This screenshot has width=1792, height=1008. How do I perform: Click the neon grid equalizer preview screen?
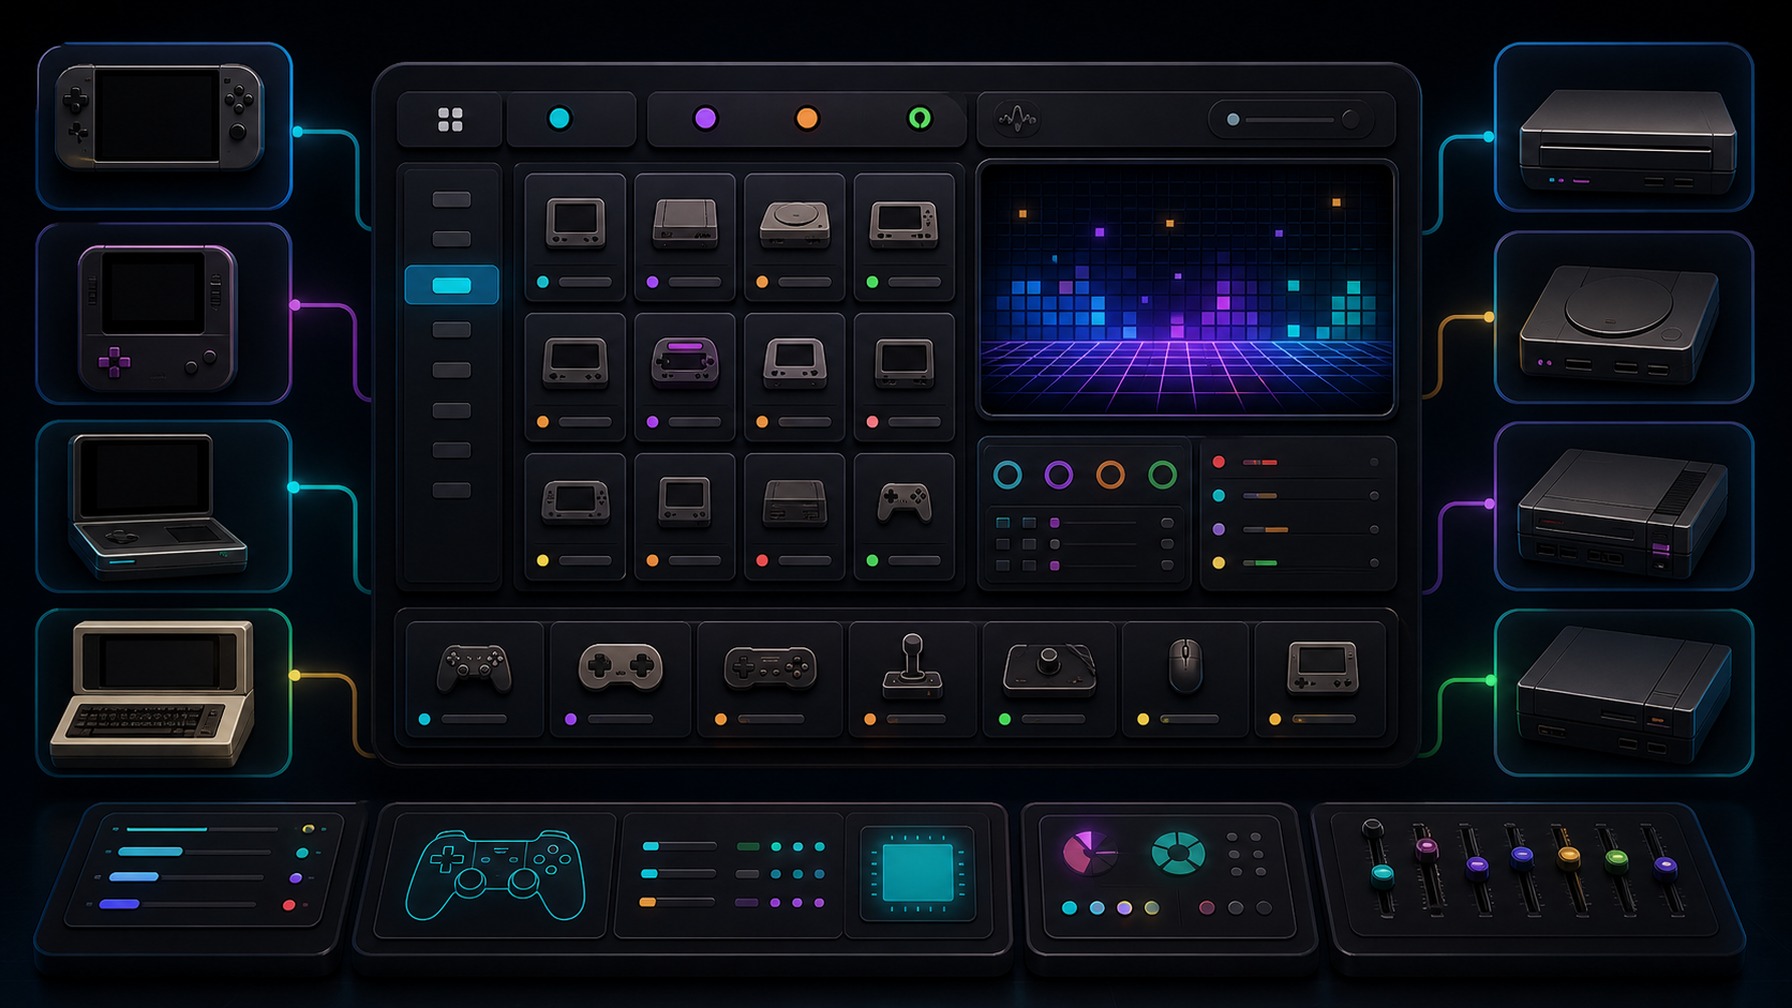click(x=1186, y=288)
